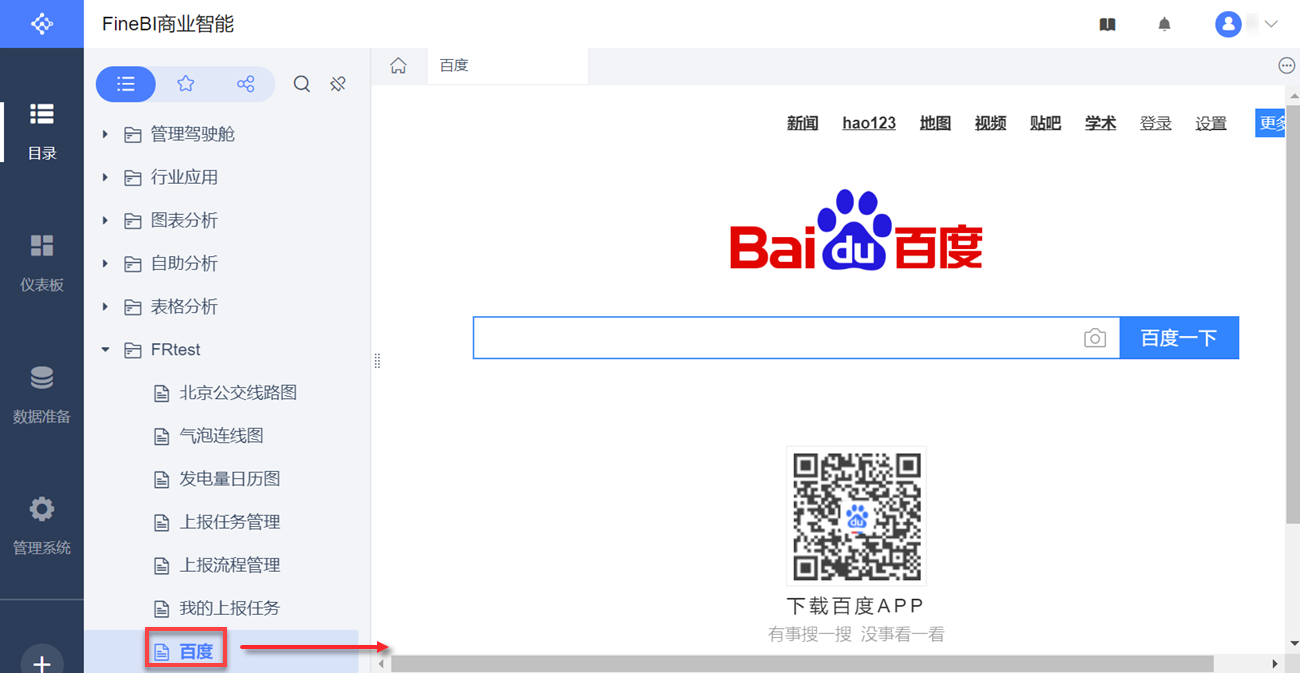Open the 新闻 link on Baidu page
This screenshot has width=1300, height=673.
coord(803,123)
